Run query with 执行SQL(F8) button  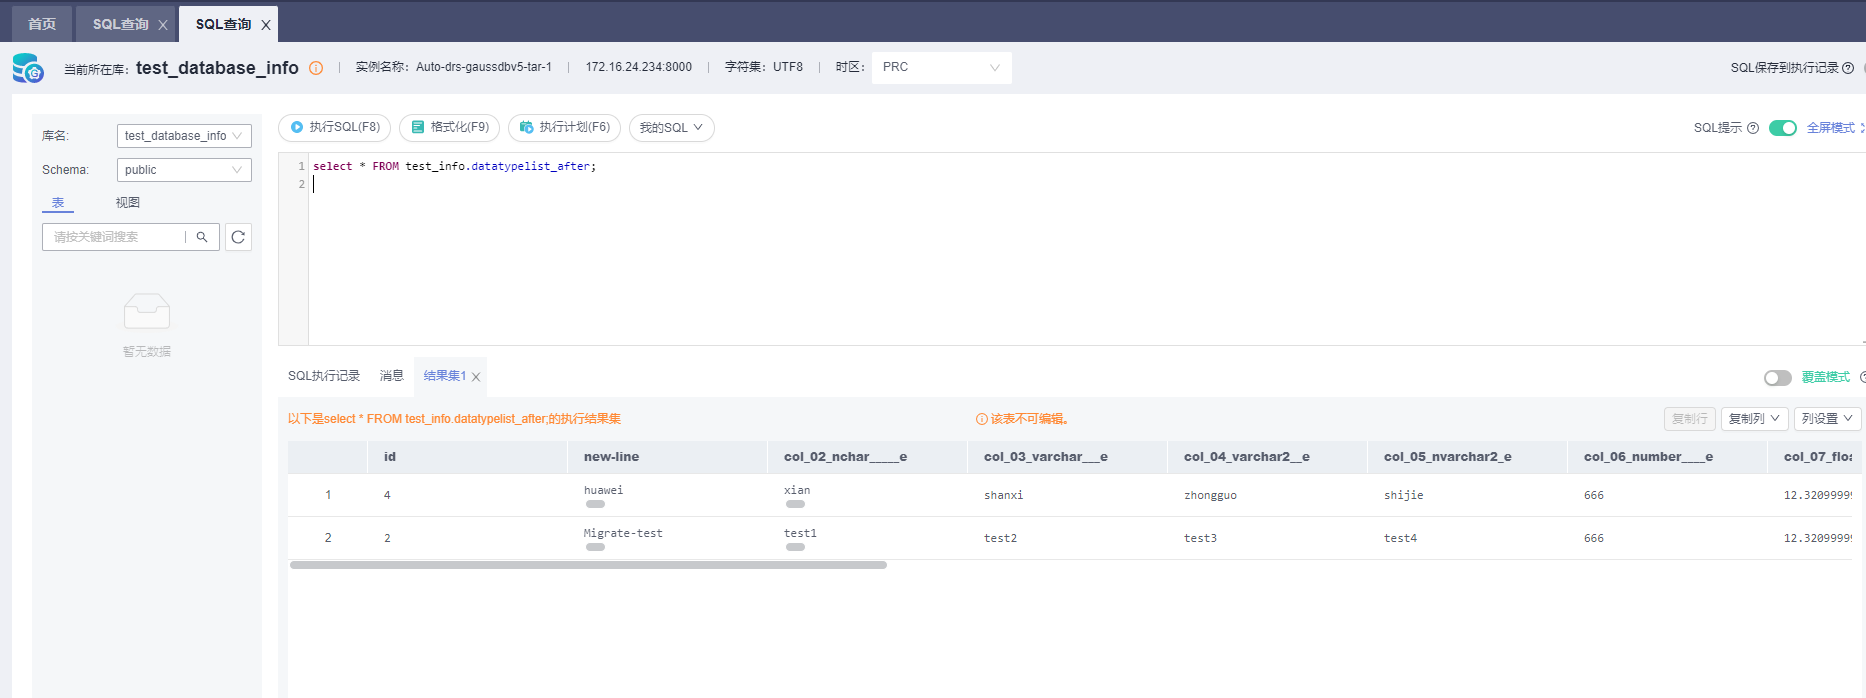tap(335, 128)
